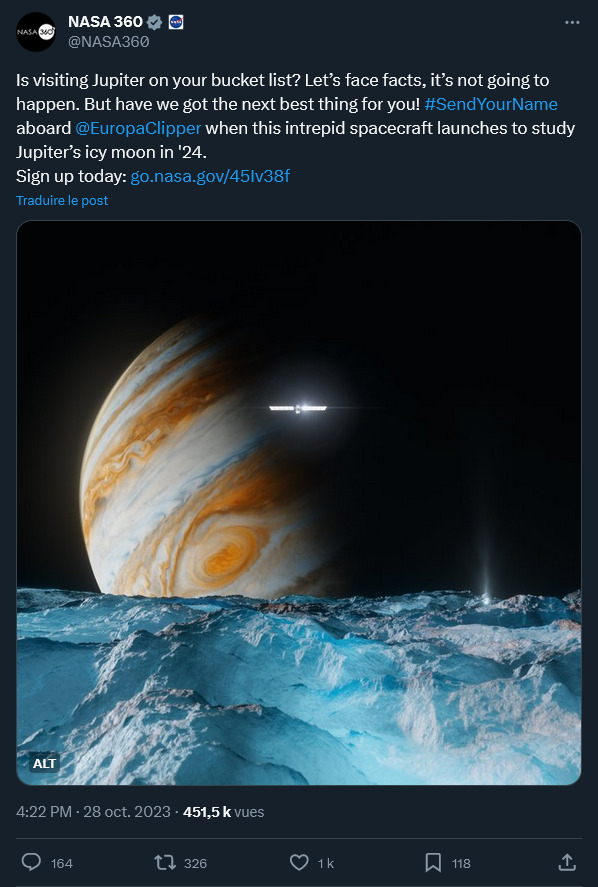This screenshot has height=887, width=598.
Task: View the 326 reposts count
Action: click(195, 863)
